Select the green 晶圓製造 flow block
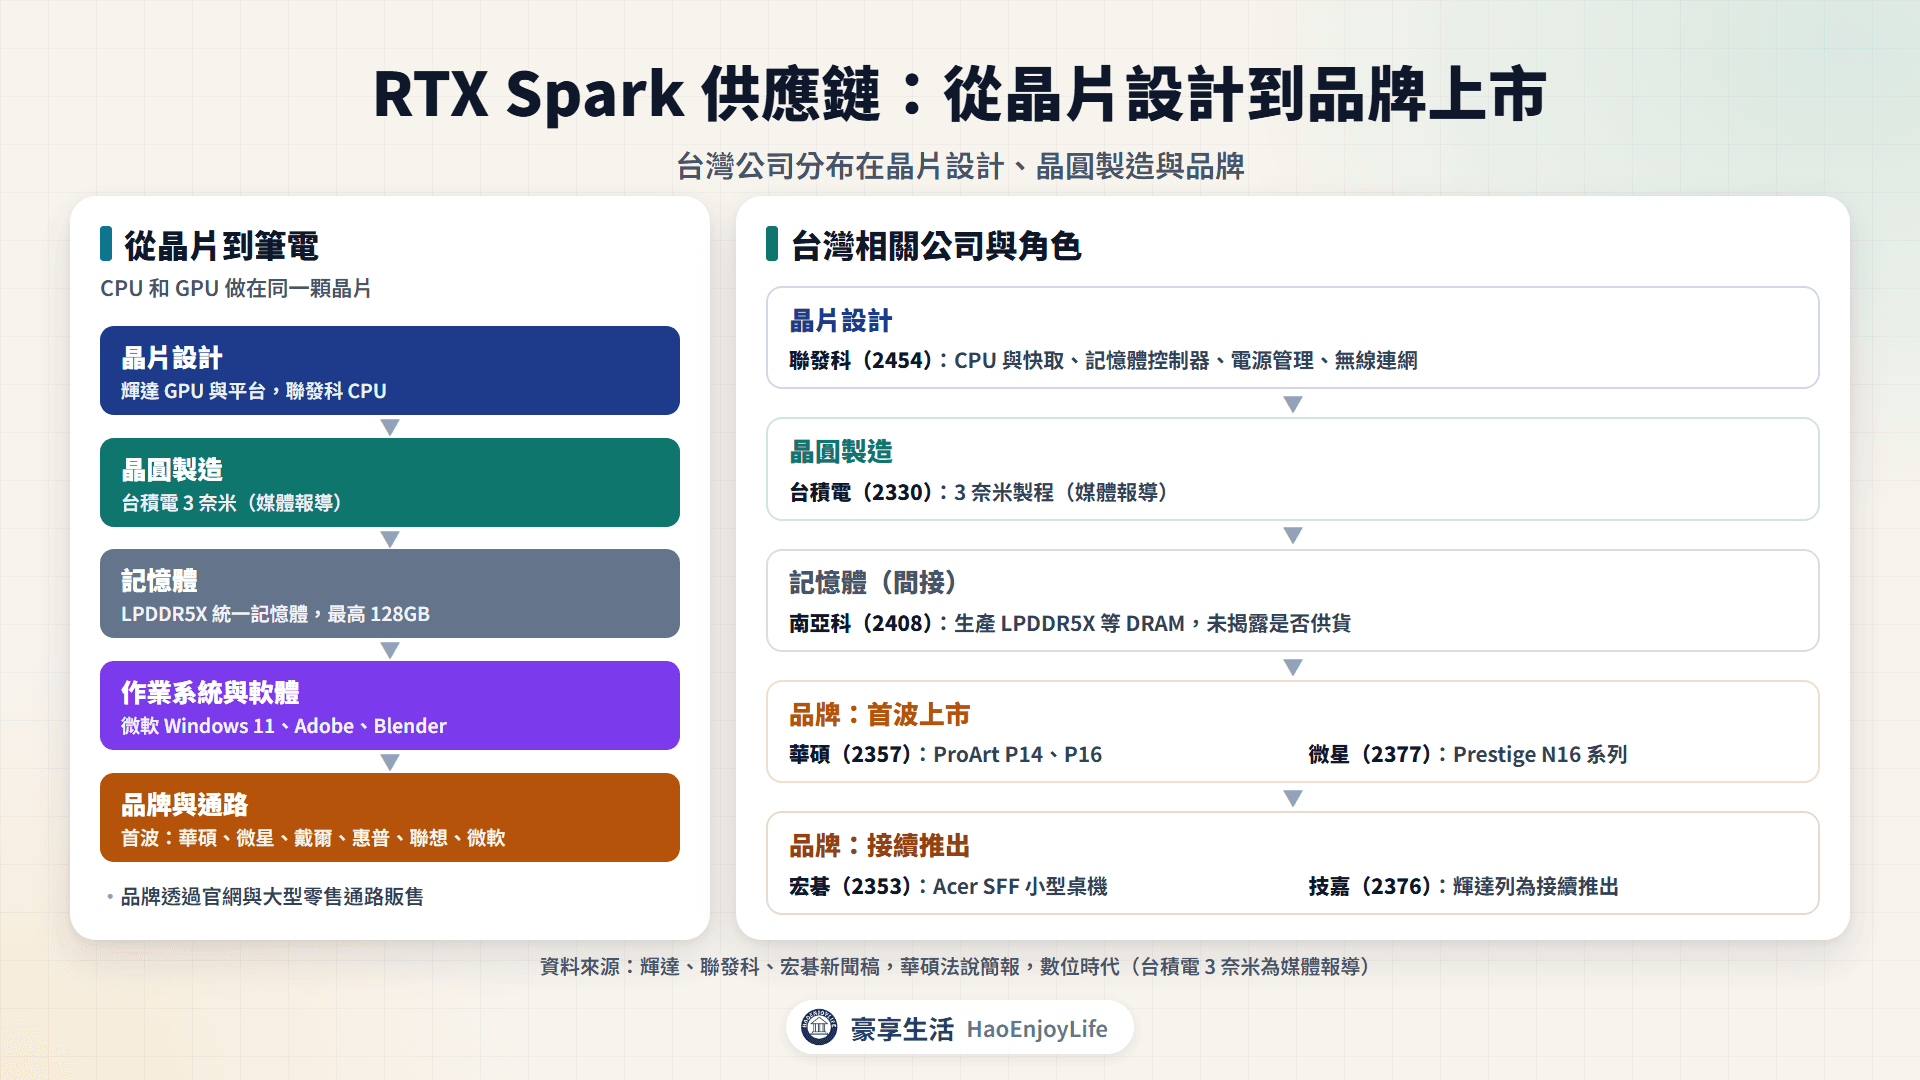The image size is (1920, 1080). coord(390,482)
